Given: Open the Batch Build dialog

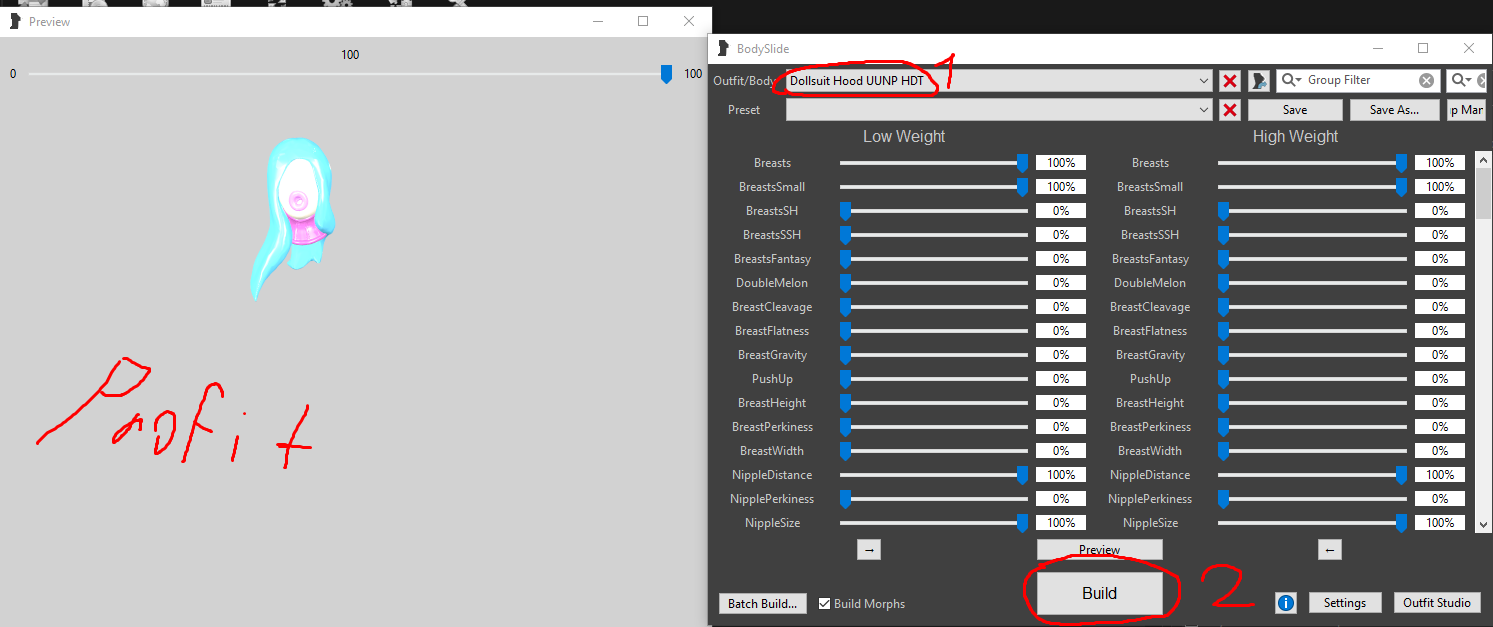Looking at the screenshot, I should 764,604.
